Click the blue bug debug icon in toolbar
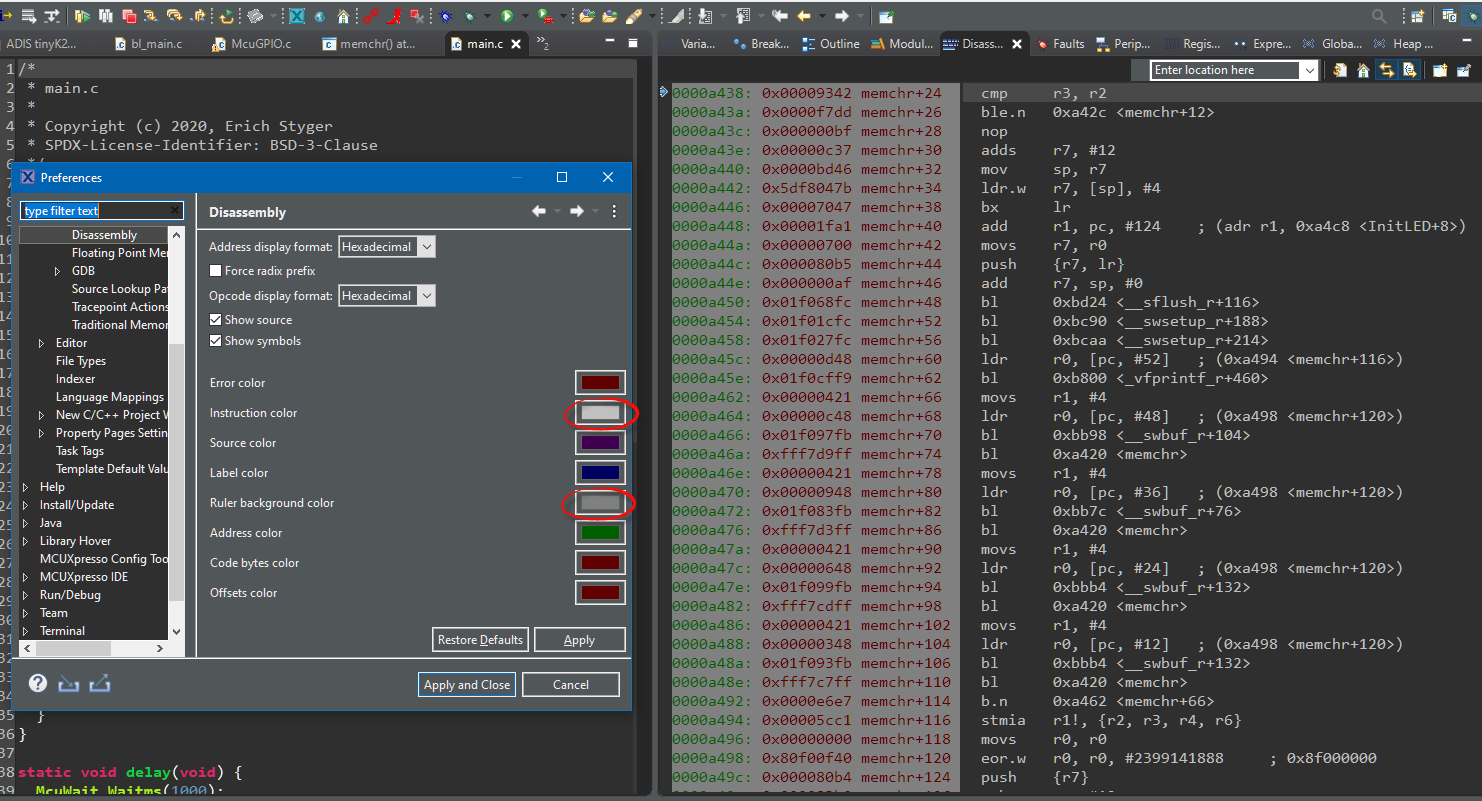This screenshot has height=801, width=1482. 445,16
